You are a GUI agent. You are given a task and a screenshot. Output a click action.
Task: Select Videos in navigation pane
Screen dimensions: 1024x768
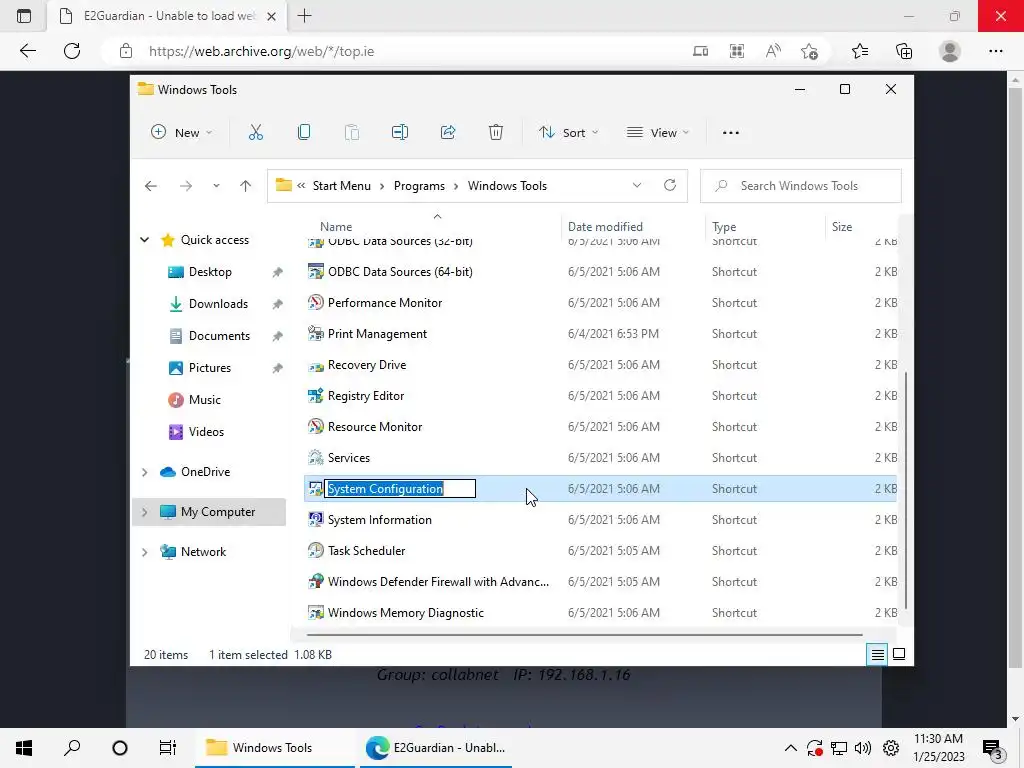click(206, 432)
